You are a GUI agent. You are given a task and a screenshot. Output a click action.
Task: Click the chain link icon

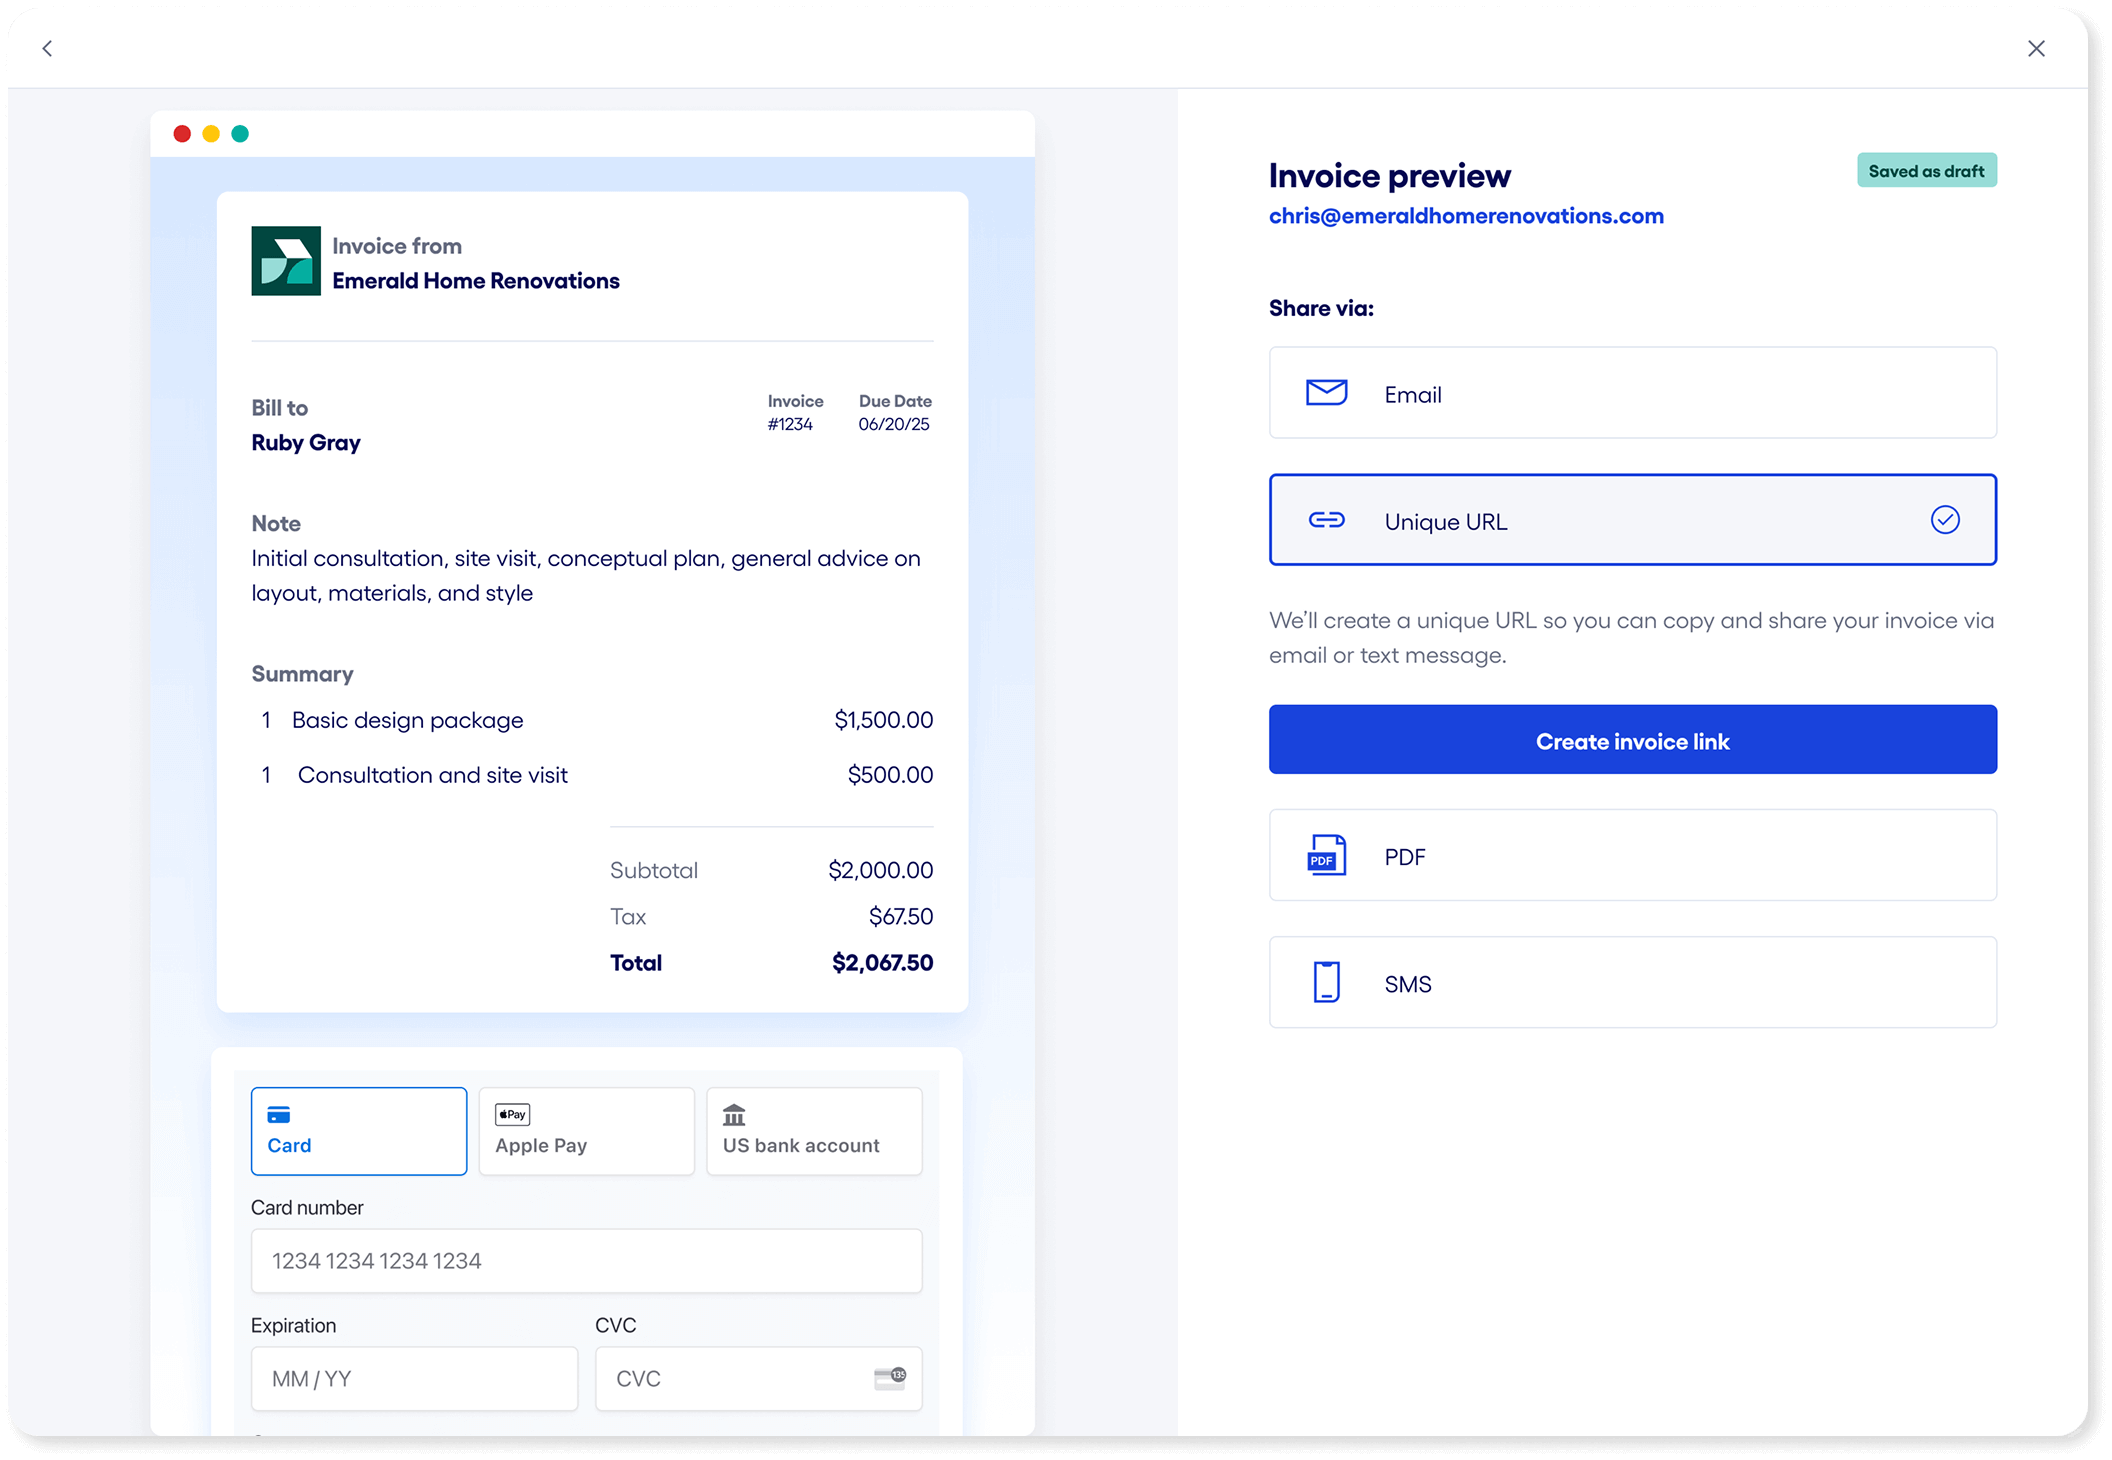click(1326, 520)
